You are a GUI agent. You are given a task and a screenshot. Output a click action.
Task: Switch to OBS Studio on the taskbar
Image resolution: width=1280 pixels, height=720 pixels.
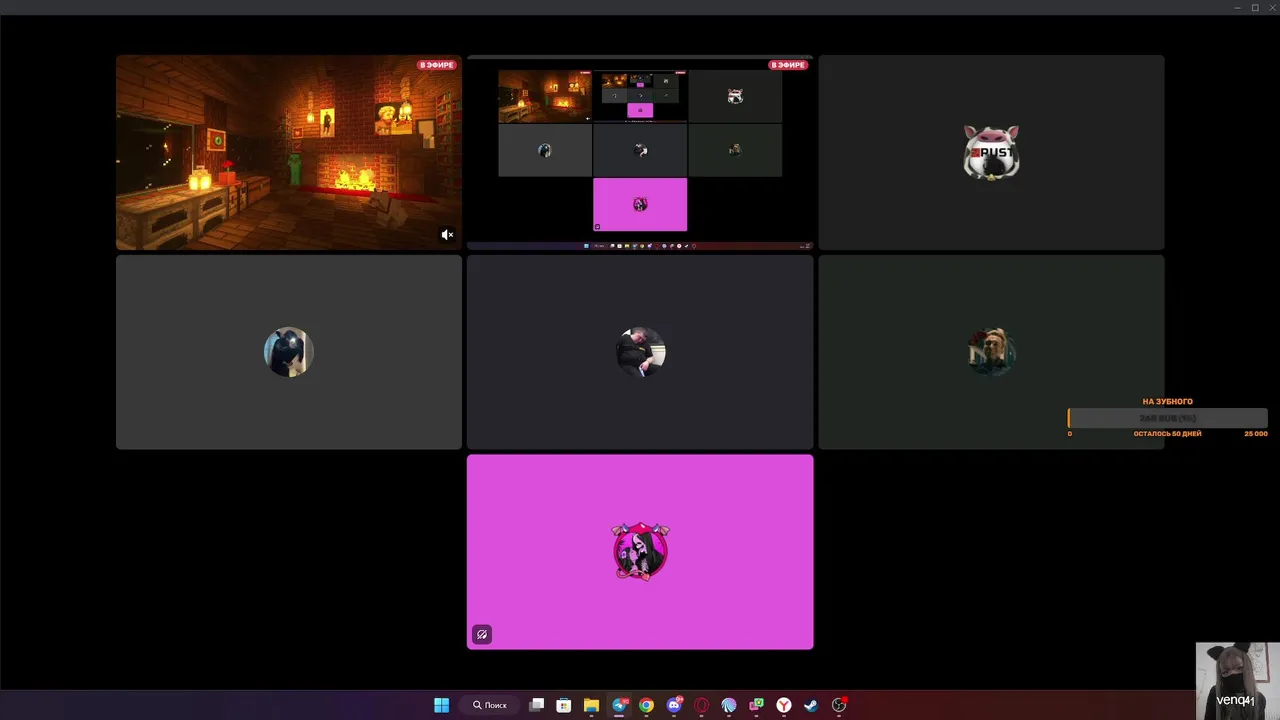tap(839, 705)
